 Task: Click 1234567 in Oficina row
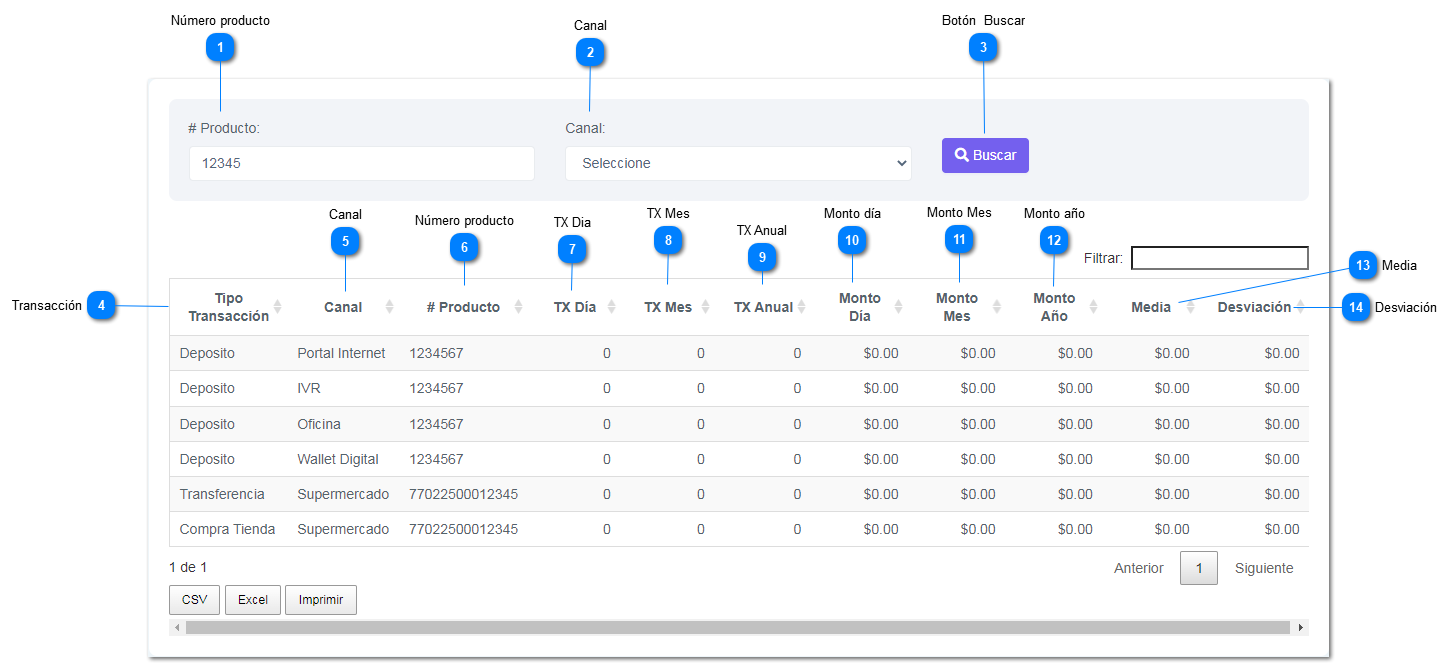click(x=436, y=424)
